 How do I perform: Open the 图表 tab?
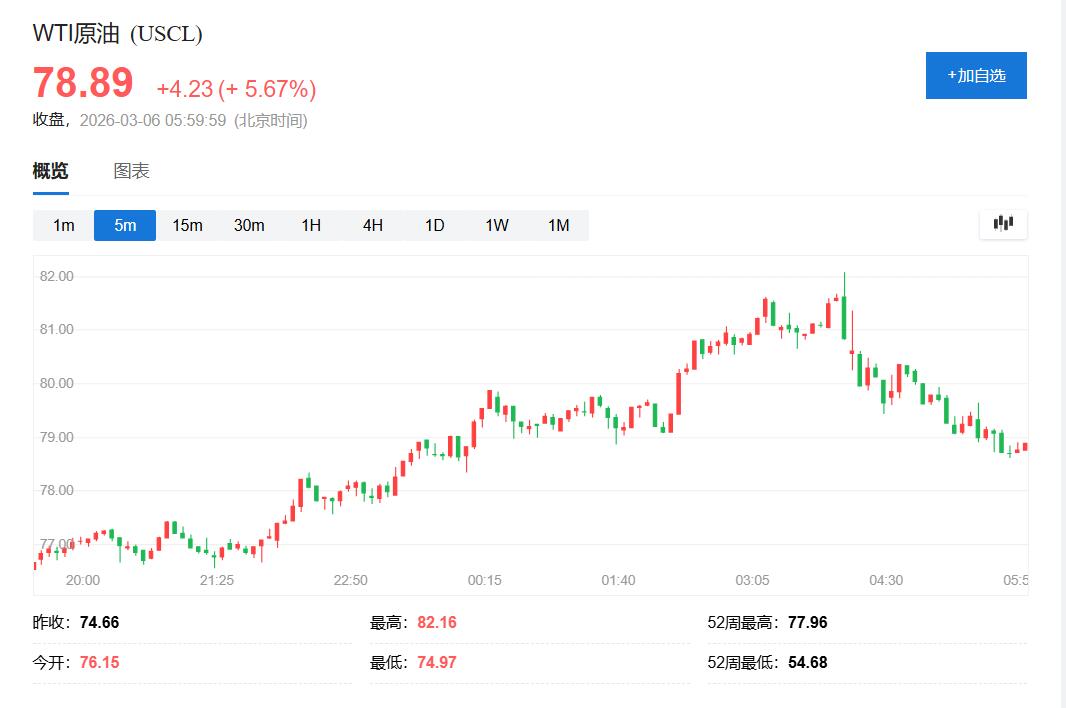coord(131,171)
